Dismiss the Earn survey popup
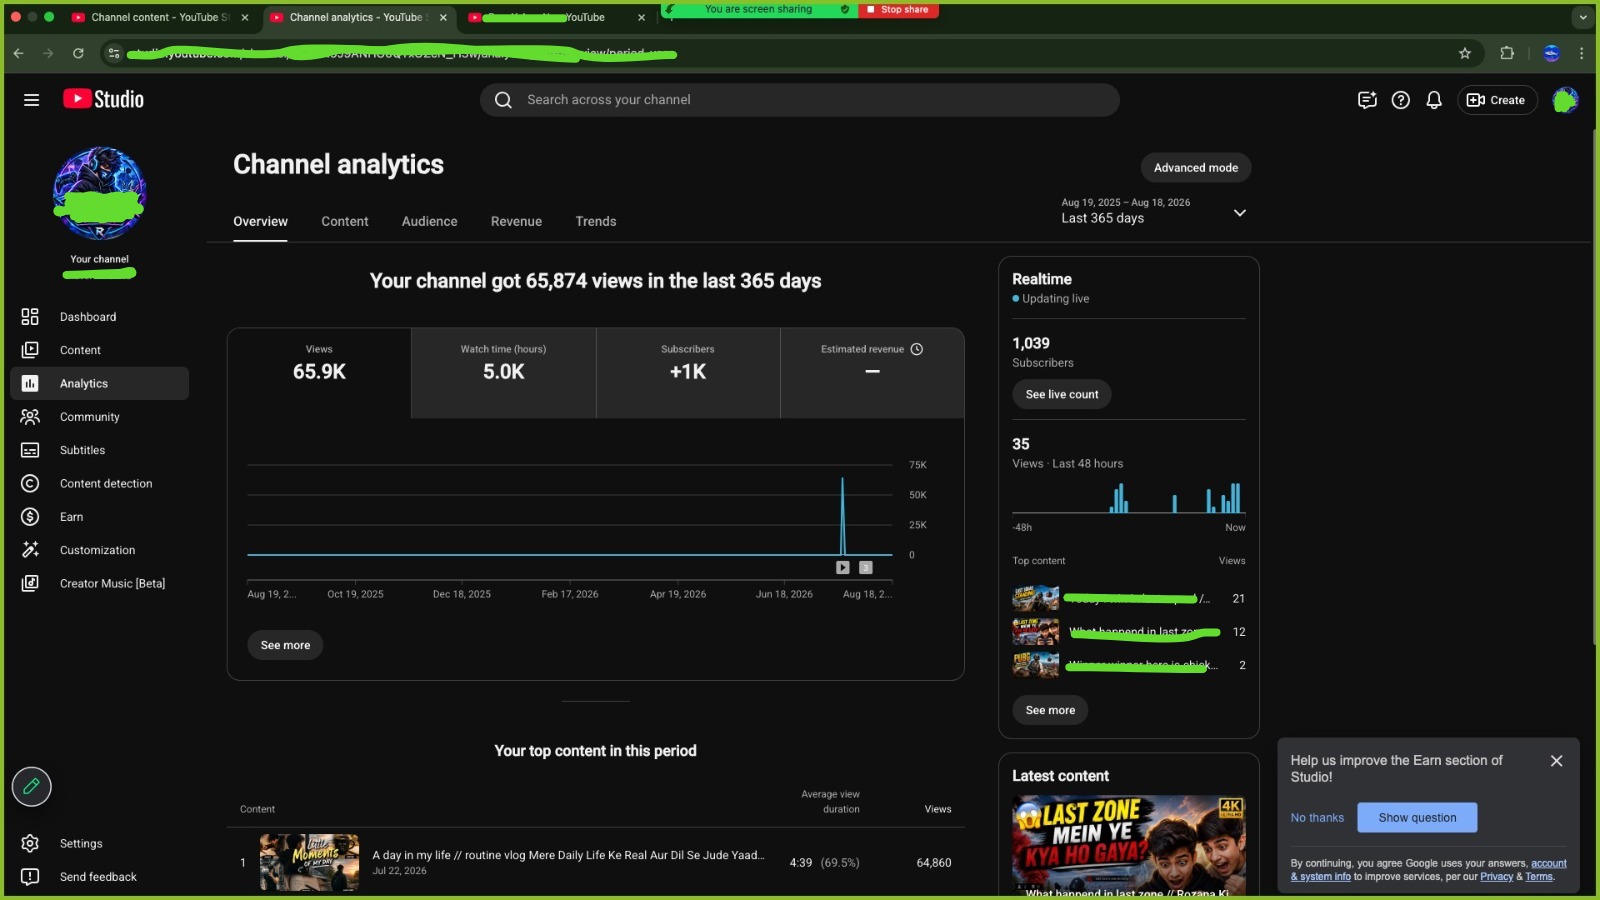 coord(1556,761)
